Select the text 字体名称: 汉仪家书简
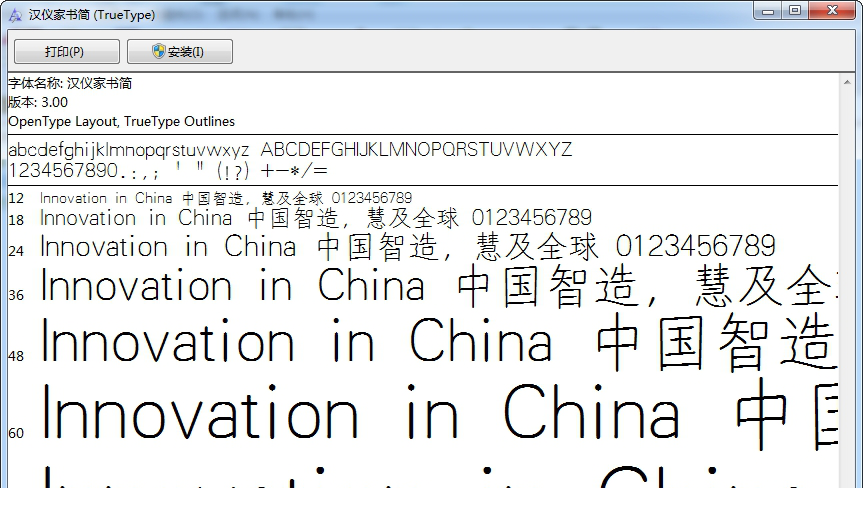 70,84
